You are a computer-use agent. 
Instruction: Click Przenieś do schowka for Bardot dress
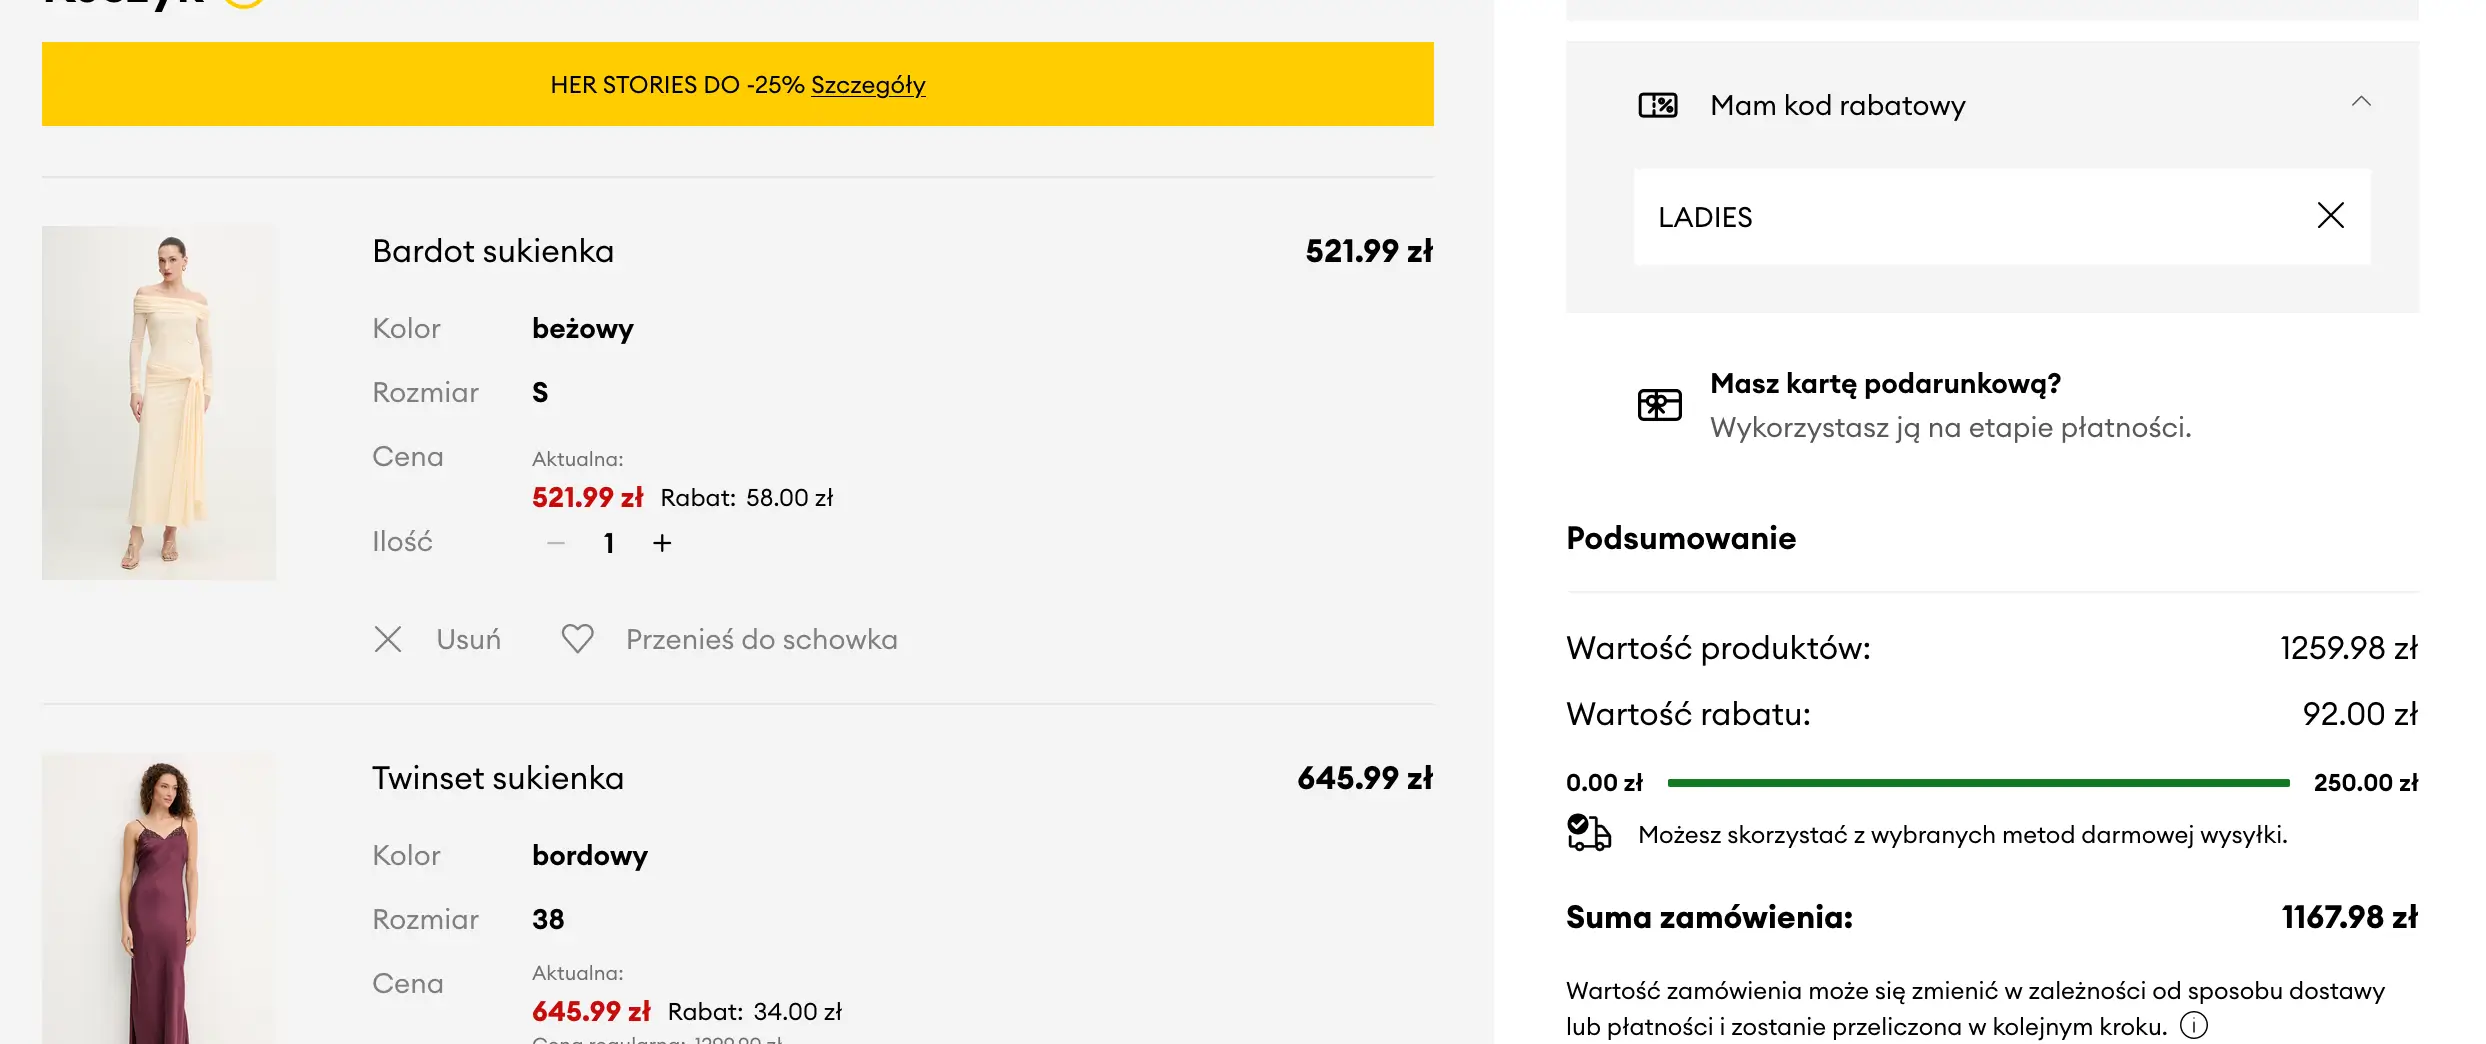[x=761, y=640]
